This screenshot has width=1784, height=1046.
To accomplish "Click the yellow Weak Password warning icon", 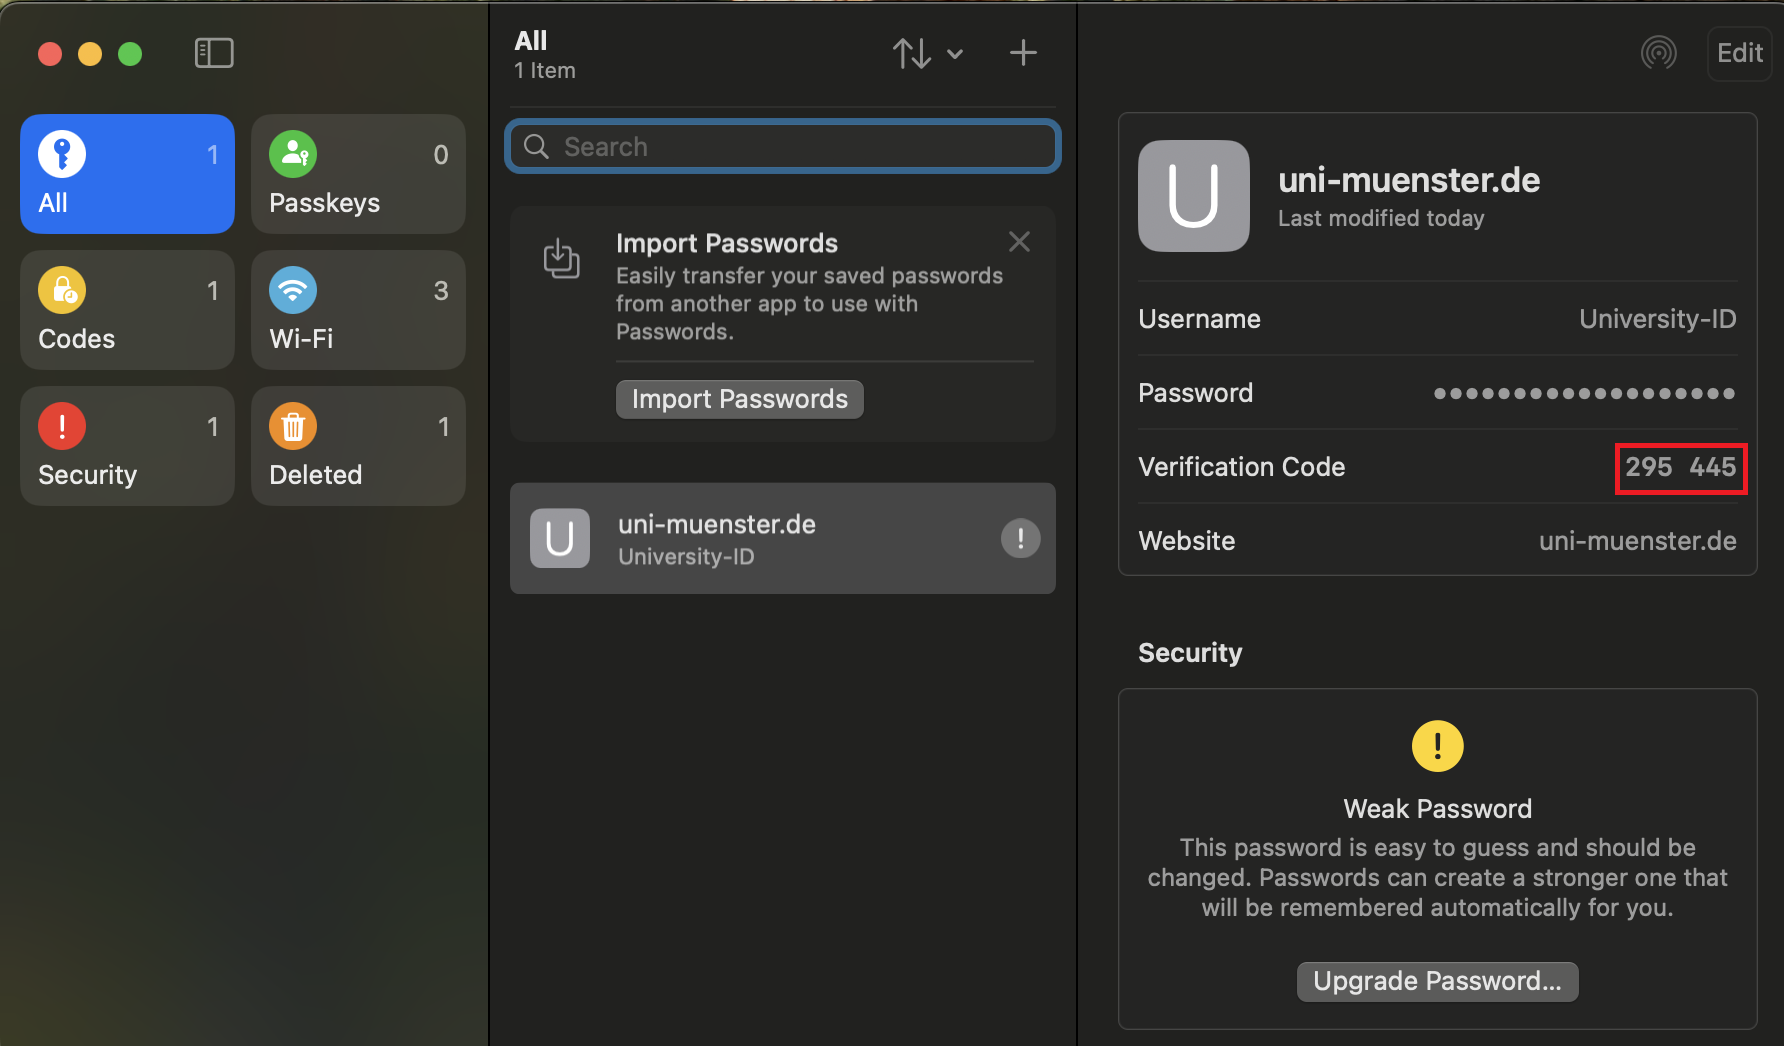I will point(1437,746).
